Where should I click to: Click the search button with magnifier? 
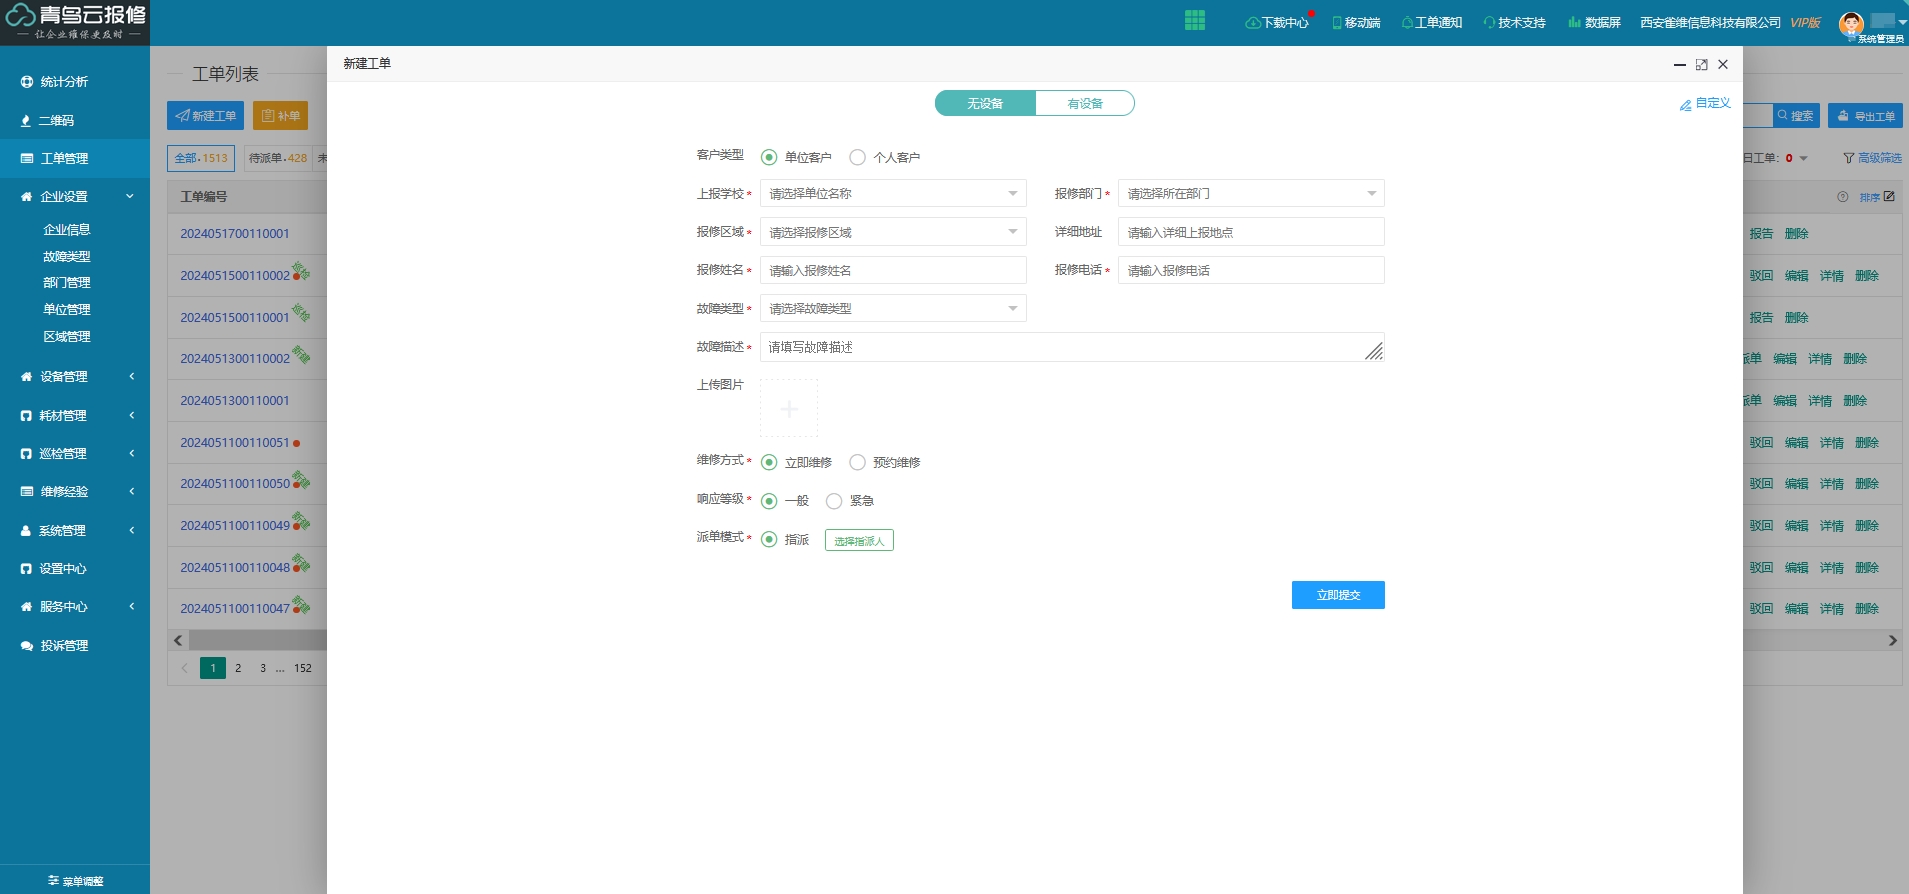click(x=1795, y=115)
